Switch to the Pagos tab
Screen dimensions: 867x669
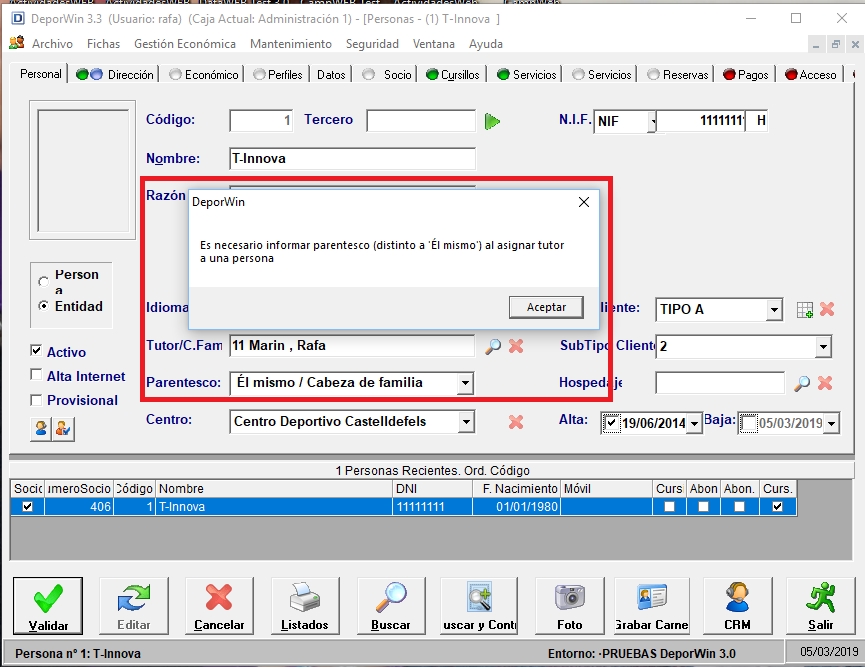click(x=746, y=75)
